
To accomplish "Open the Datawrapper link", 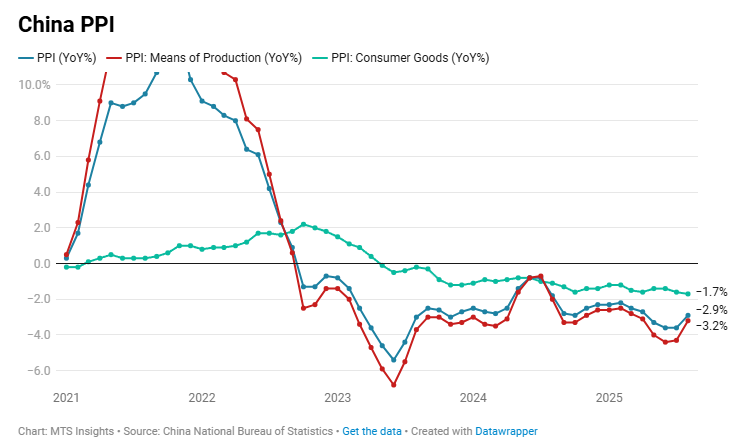I will point(506,431).
